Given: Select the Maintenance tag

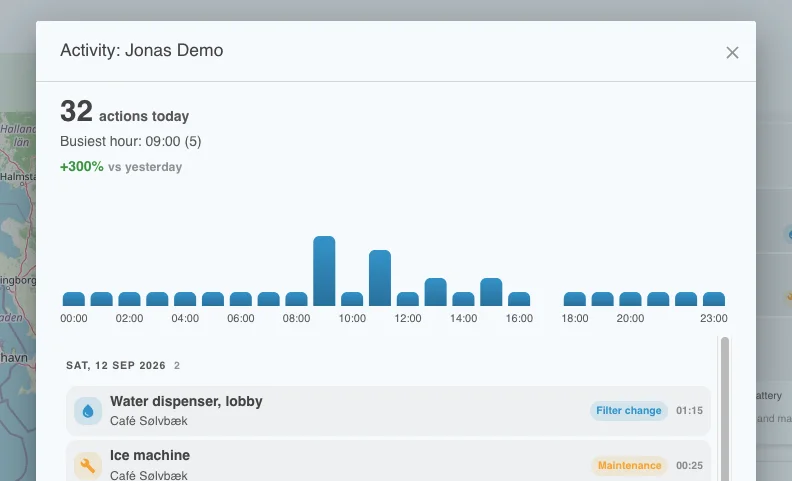Looking at the screenshot, I should [x=629, y=465].
